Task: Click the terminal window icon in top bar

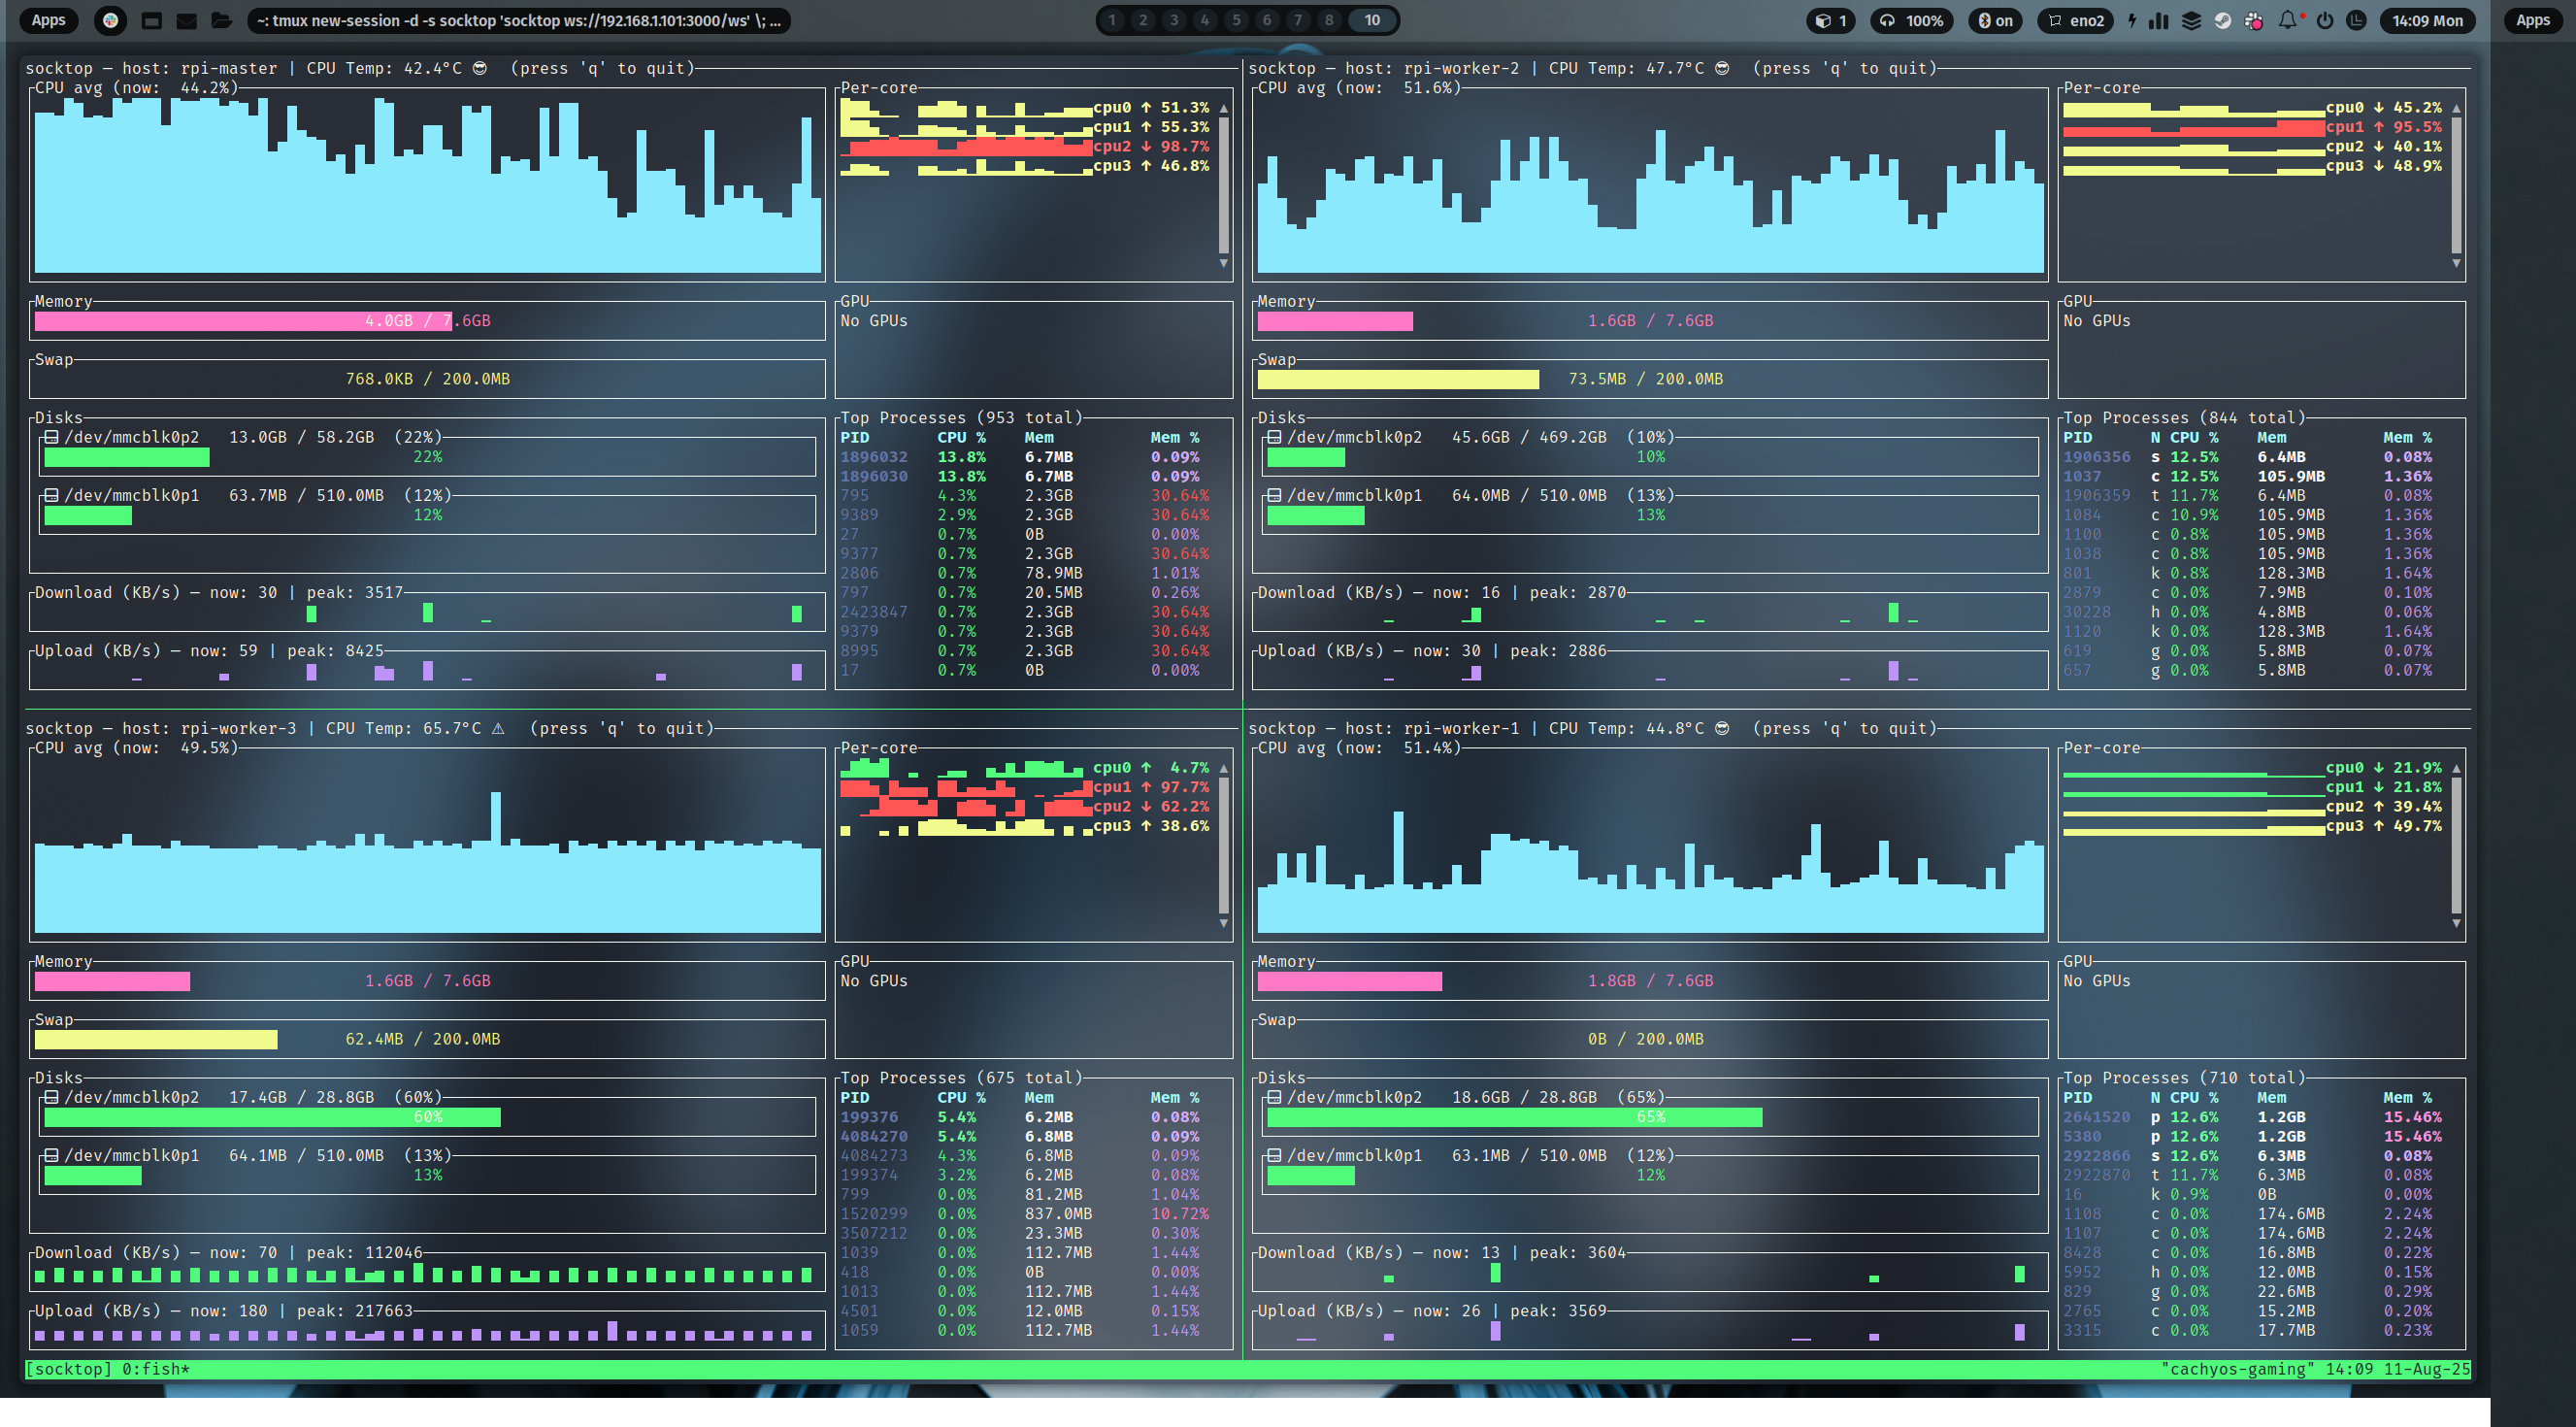Action: [151, 20]
